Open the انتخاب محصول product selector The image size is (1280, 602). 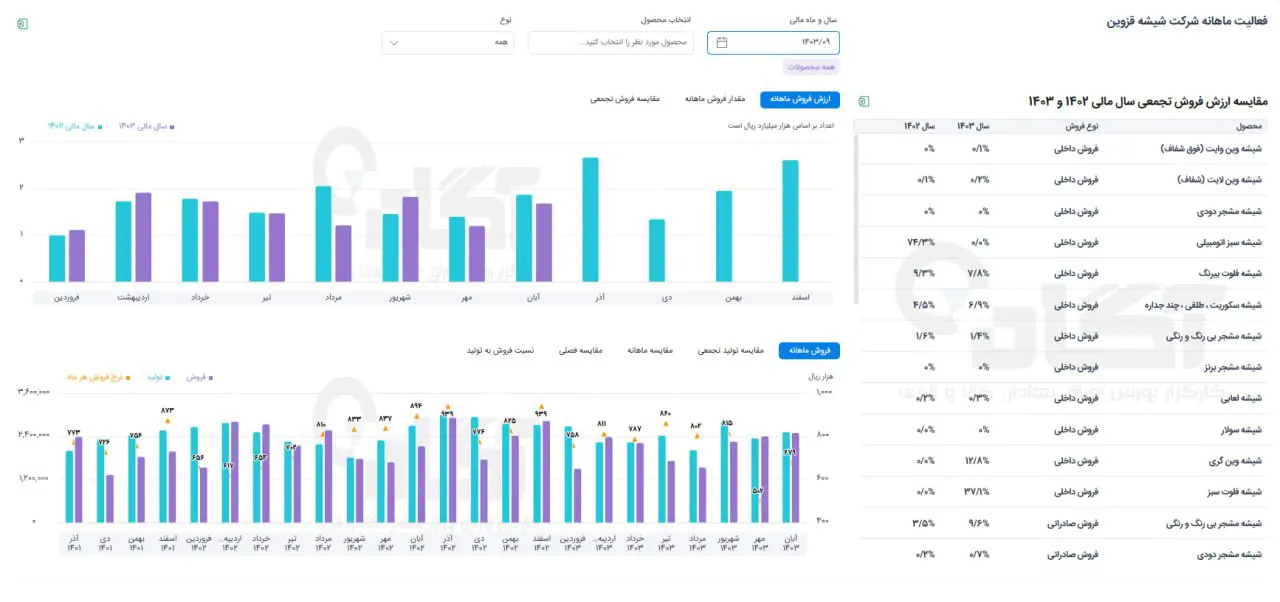(610, 43)
